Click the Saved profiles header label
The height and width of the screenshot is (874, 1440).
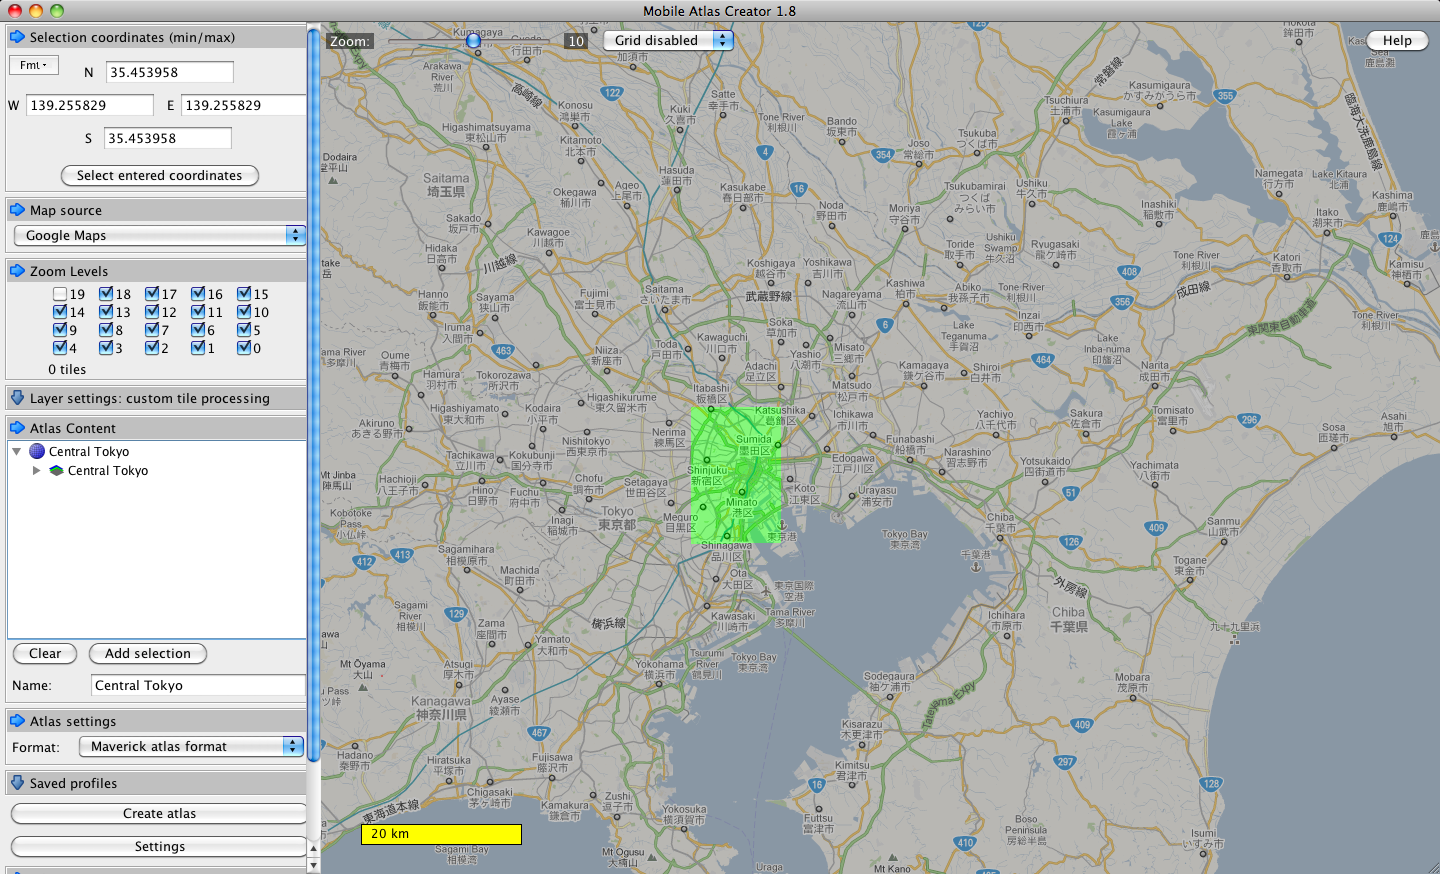(x=73, y=783)
